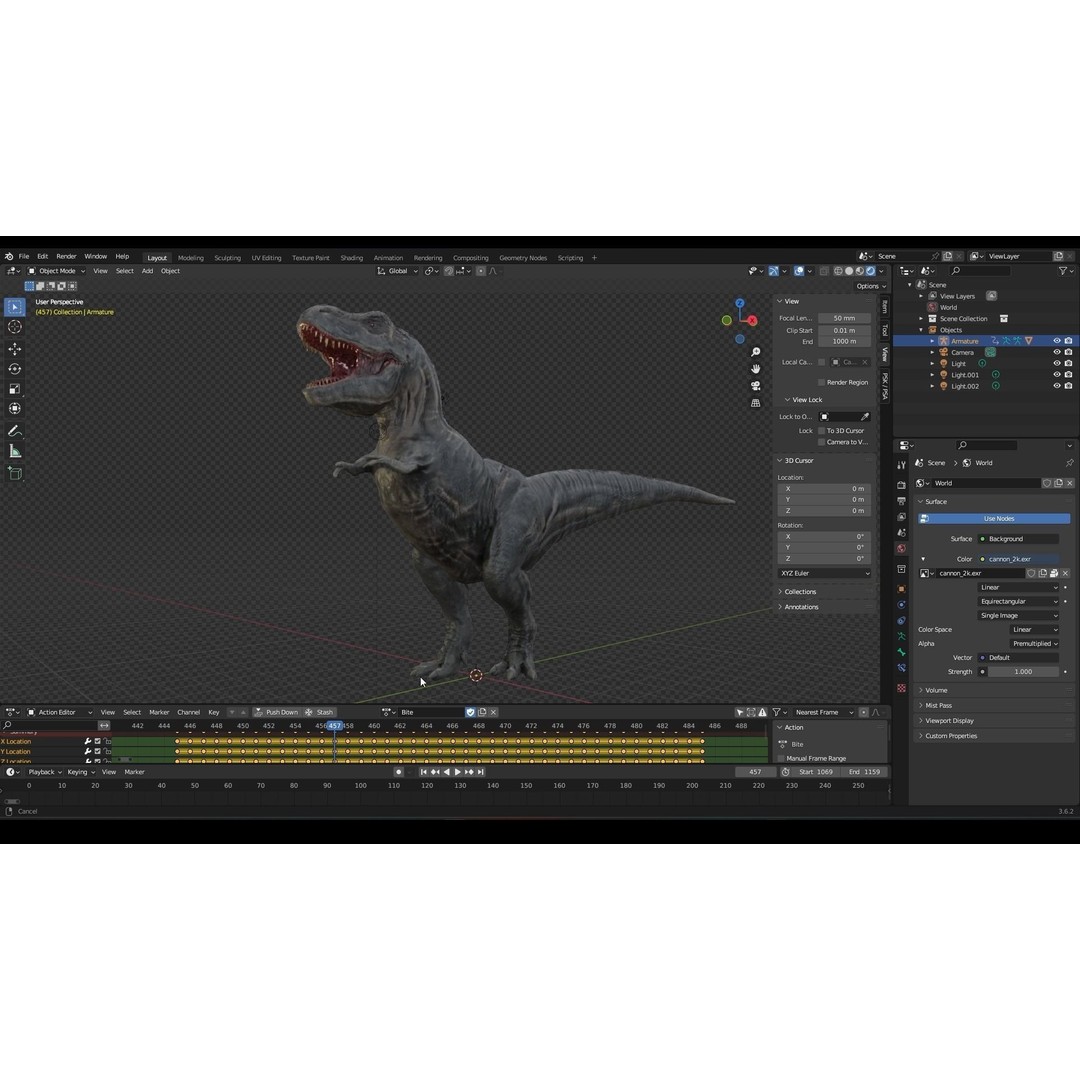Switch to rendered viewport shading
This screenshot has height=1080, width=1080.
871,271
